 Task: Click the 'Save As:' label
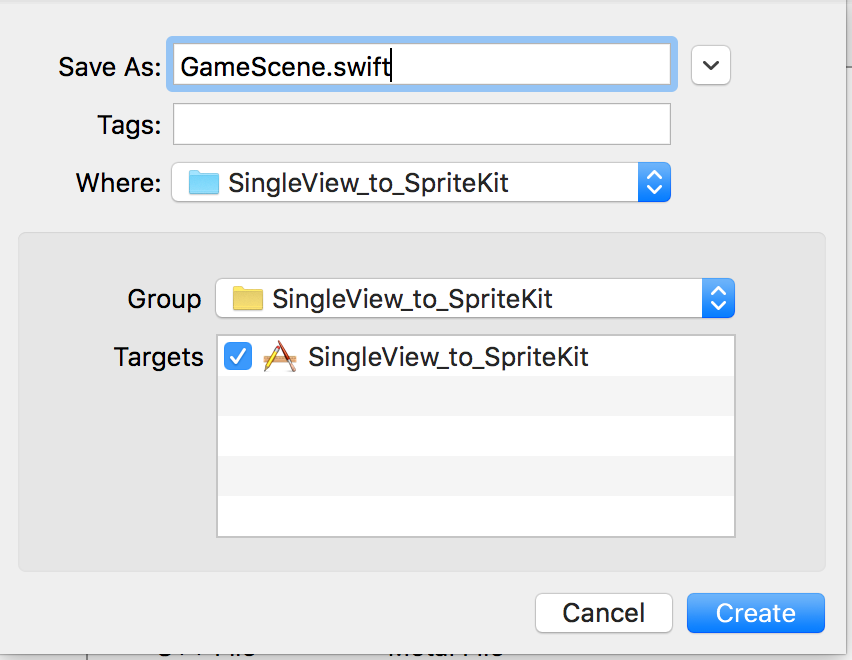click(x=110, y=67)
